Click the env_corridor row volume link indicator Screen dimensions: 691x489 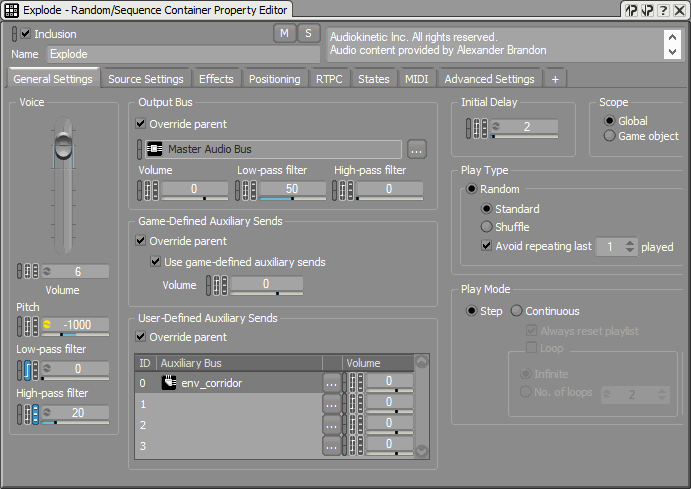pos(346,382)
